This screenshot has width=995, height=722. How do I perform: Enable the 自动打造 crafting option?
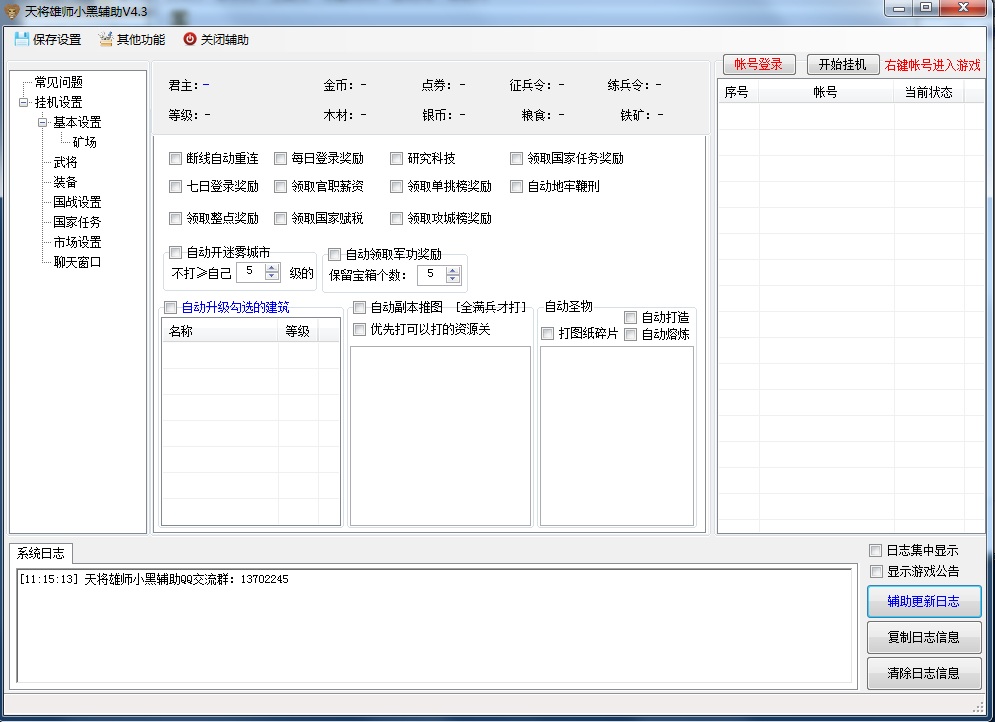coord(630,317)
